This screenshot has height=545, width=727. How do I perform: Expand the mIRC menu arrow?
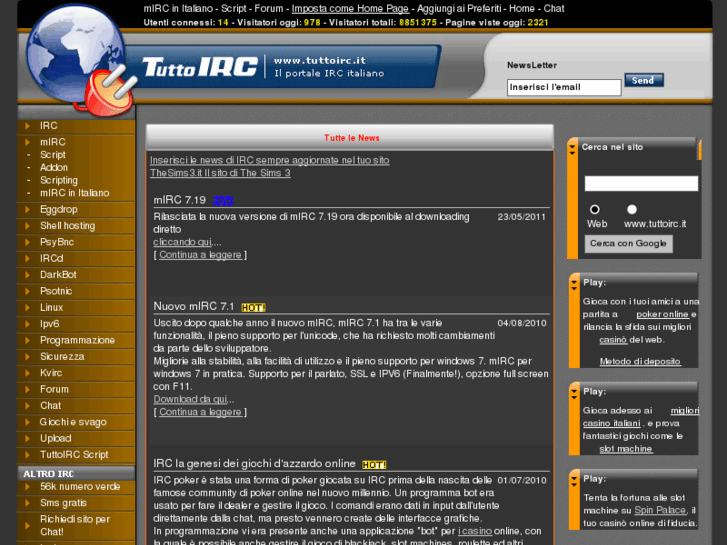coord(27,142)
